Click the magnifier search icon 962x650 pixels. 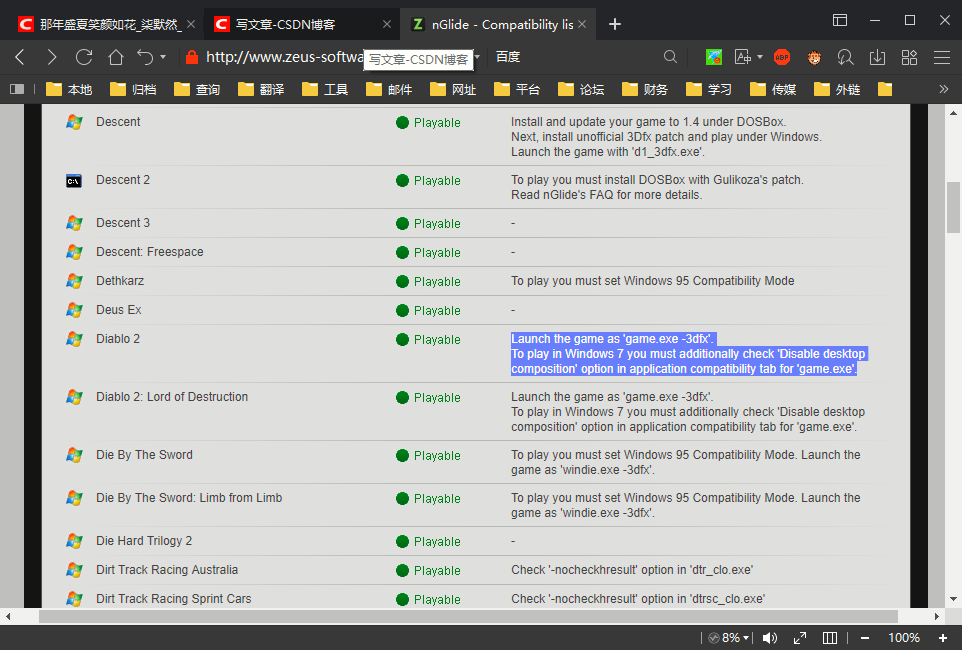(671, 57)
